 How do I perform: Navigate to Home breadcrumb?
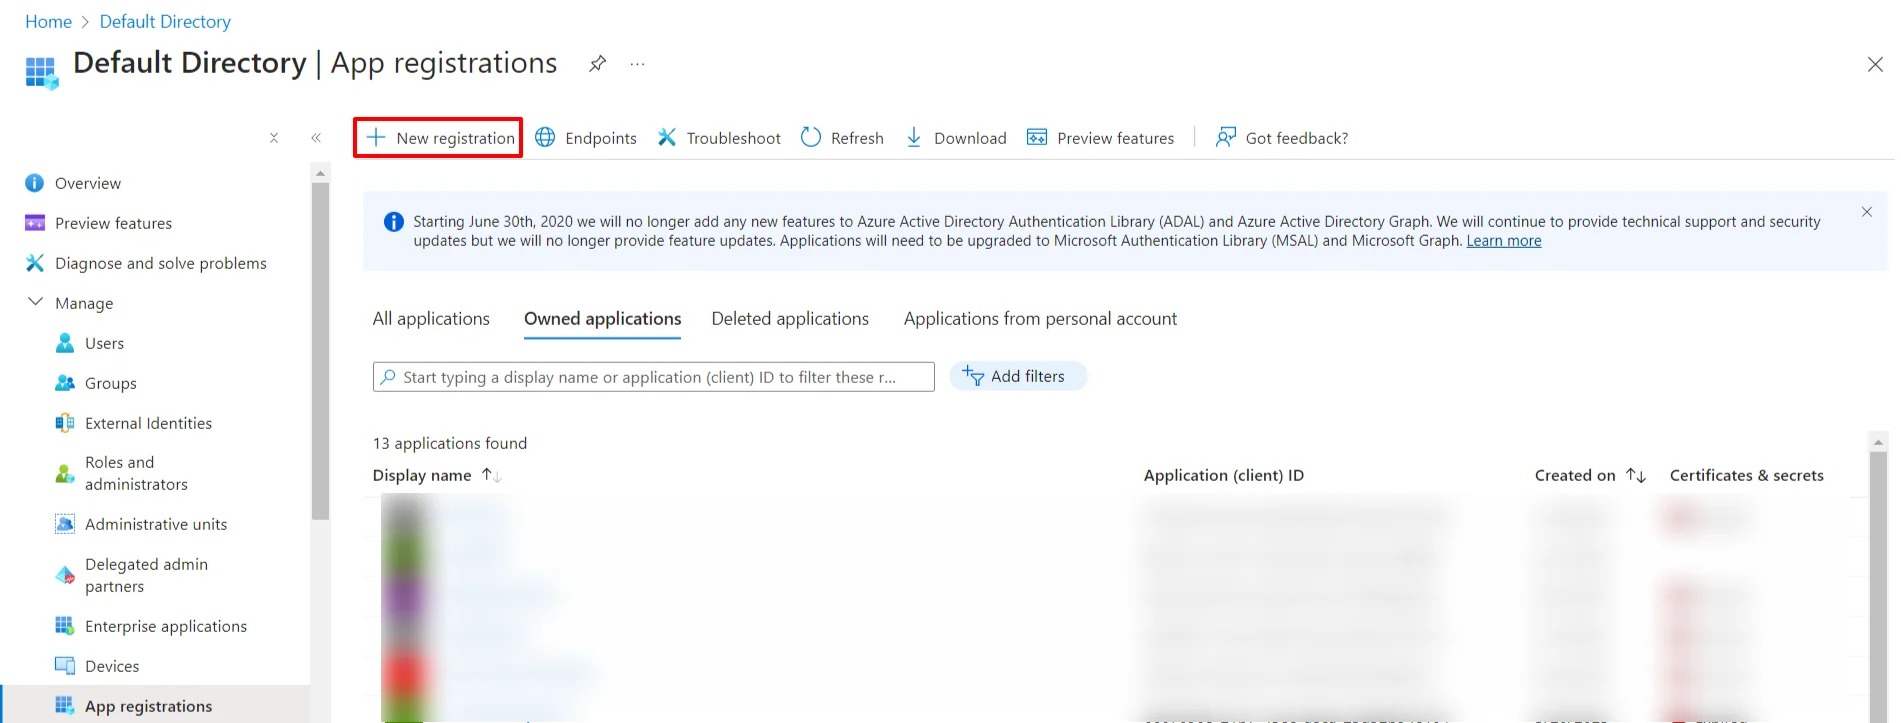(48, 21)
